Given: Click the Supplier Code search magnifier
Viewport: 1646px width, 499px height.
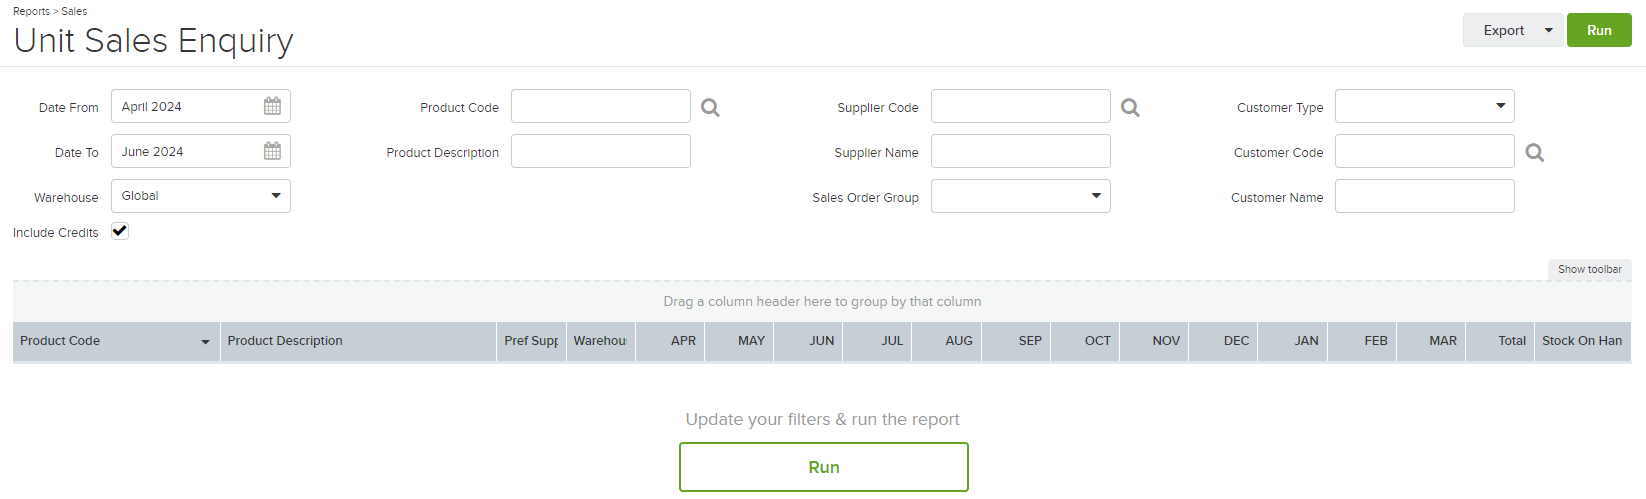Looking at the screenshot, I should (1130, 107).
